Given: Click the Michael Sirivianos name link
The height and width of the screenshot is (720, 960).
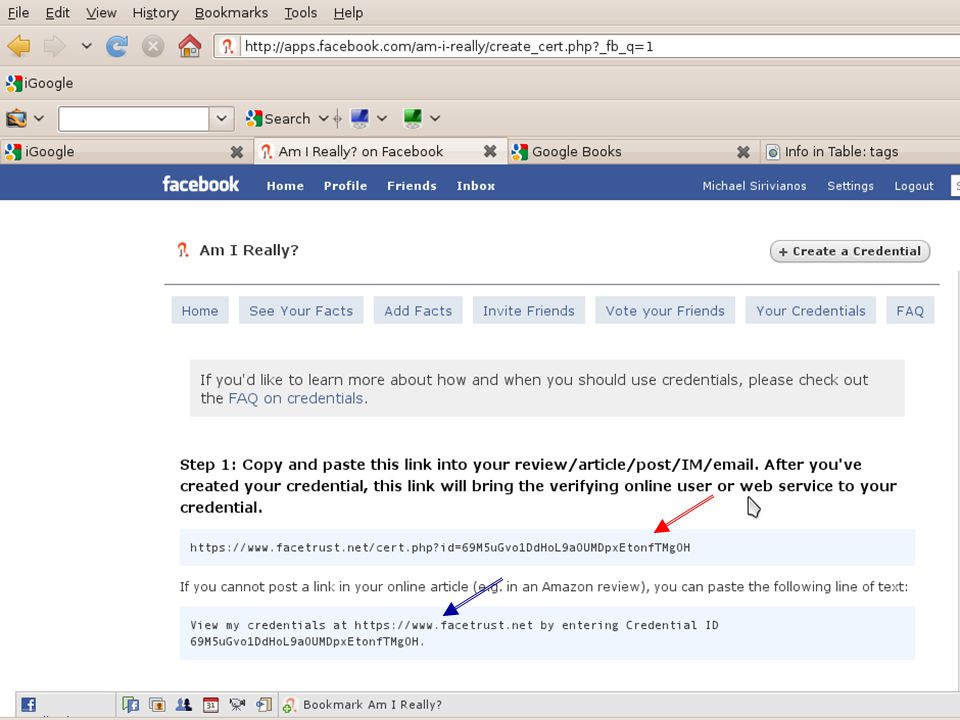Looking at the screenshot, I should click(754, 186).
